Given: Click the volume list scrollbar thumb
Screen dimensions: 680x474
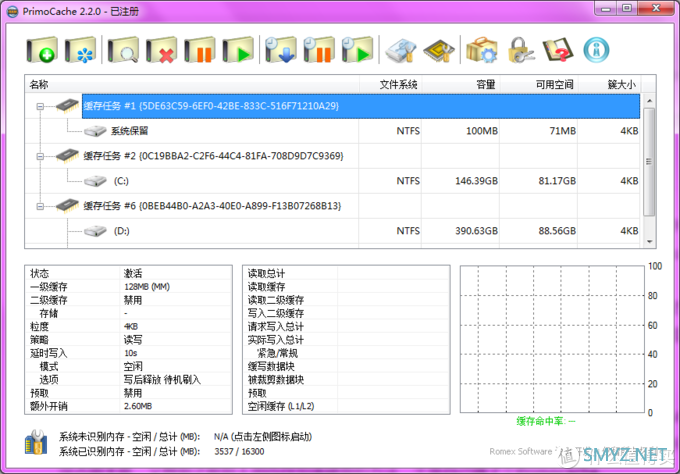Looking at the screenshot, I should click(649, 162).
